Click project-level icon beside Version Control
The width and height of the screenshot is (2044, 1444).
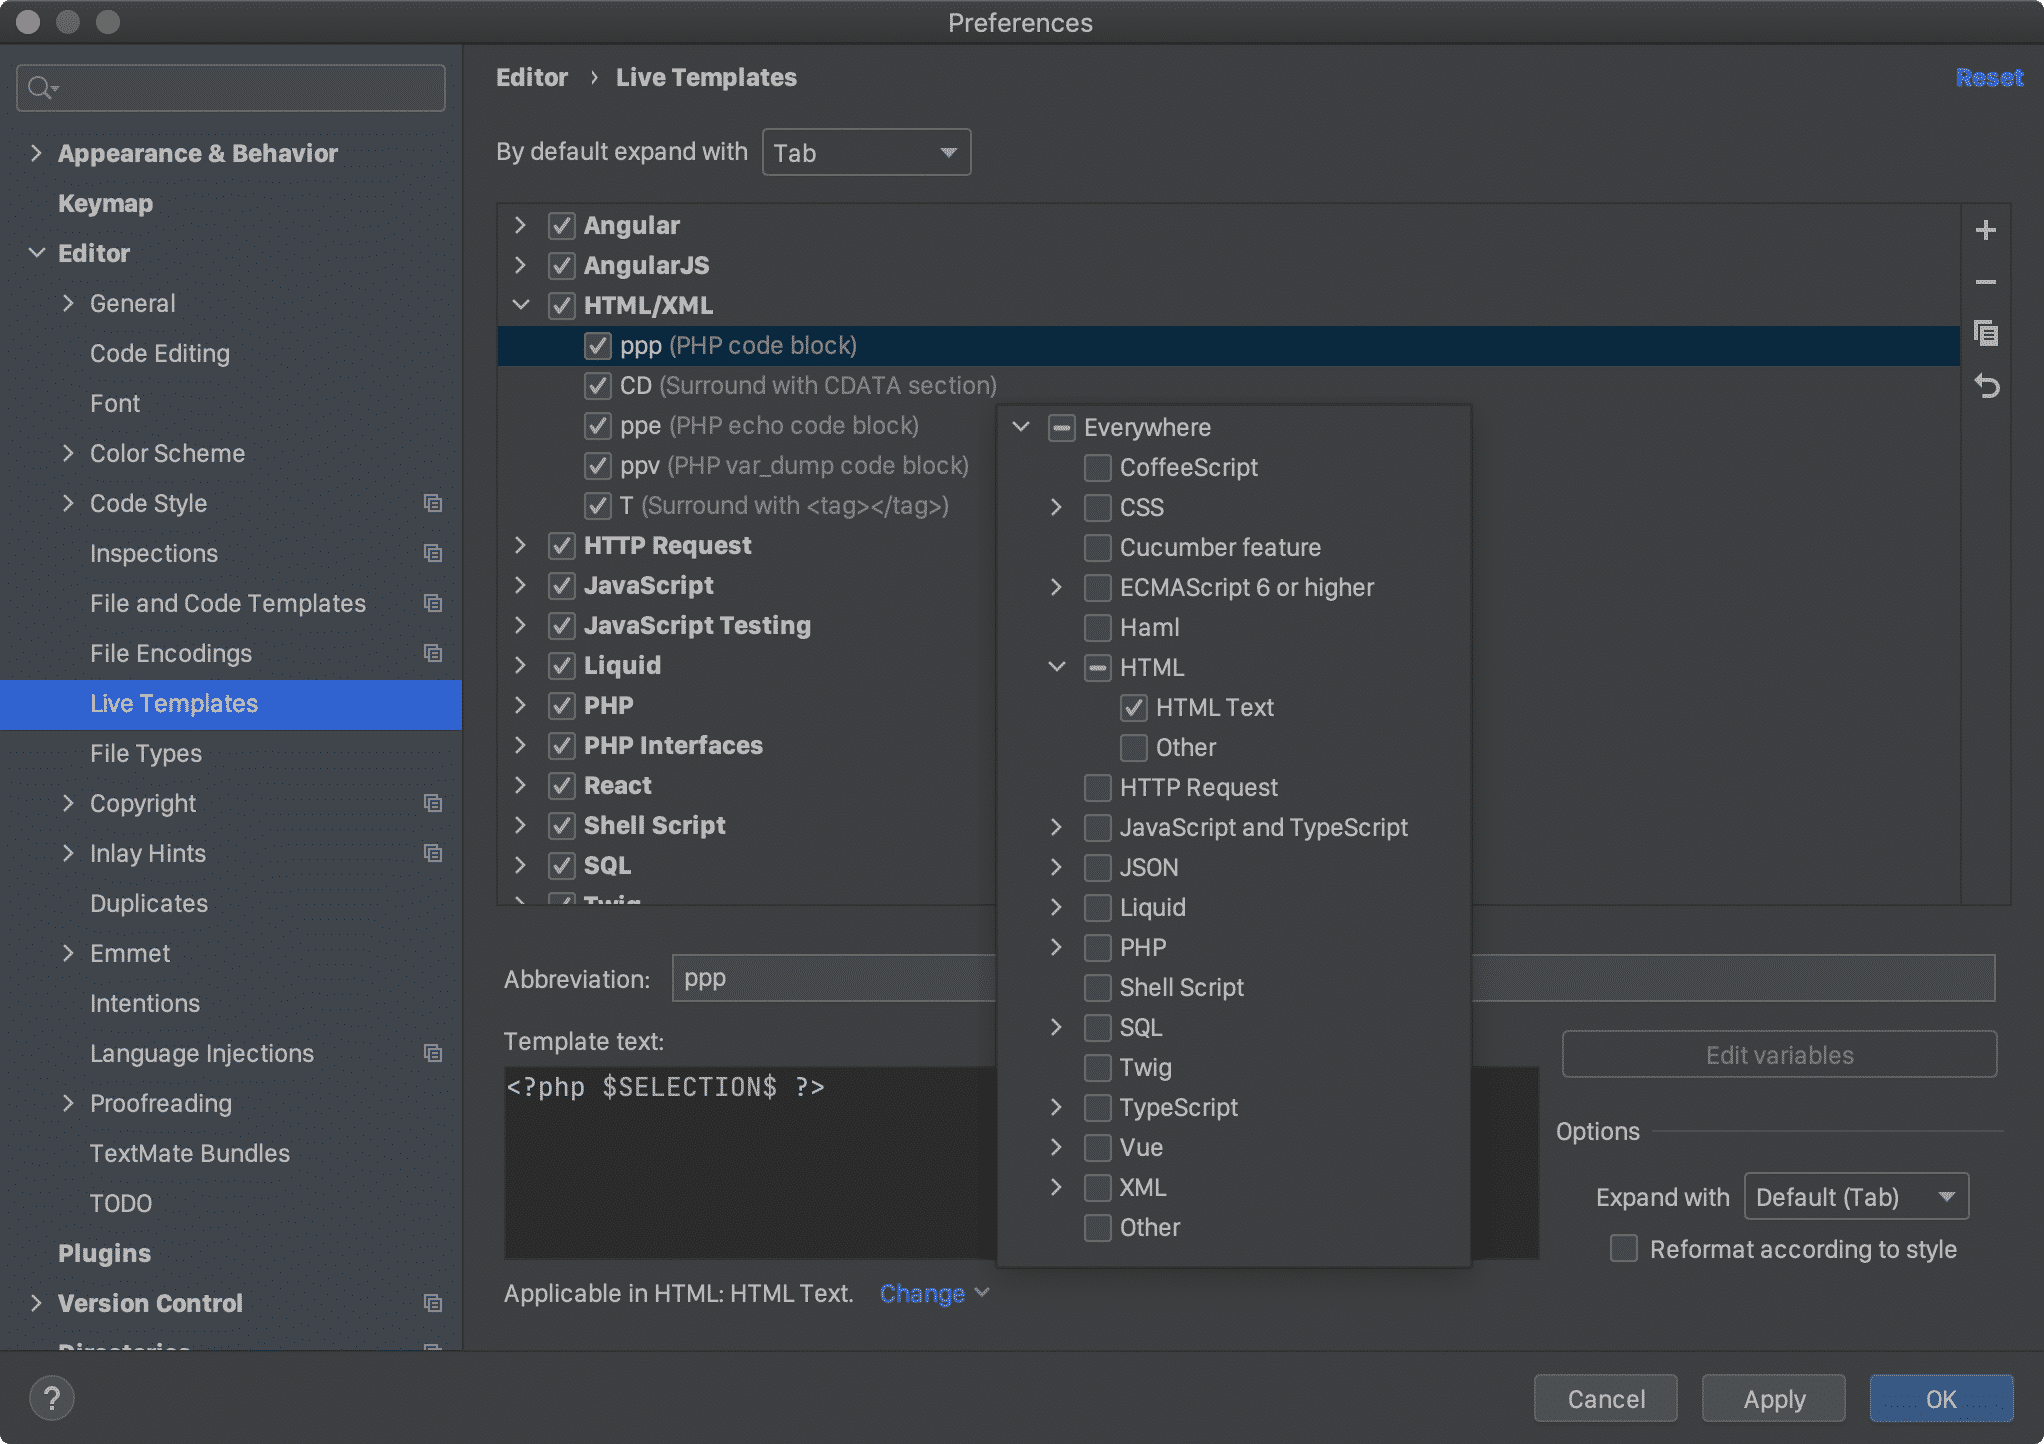coord(433,1303)
